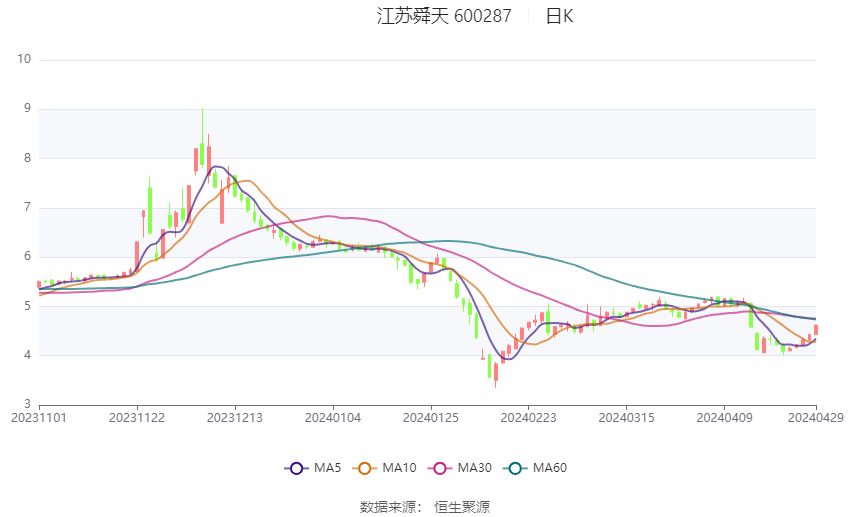Click the 20240223 x-axis date label
The width and height of the screenshot is (850, 517).
(529, 418)
